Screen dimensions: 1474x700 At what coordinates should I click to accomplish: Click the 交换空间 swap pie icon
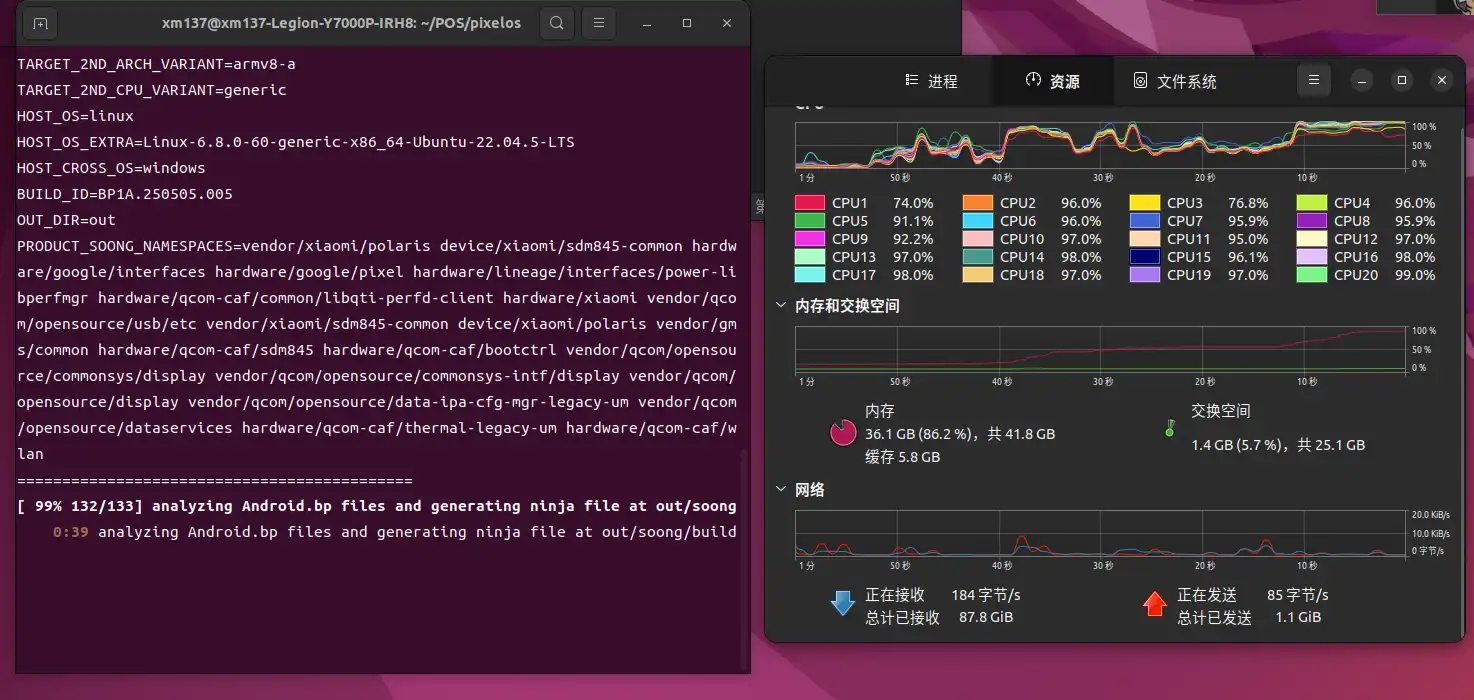point(1169,430)
